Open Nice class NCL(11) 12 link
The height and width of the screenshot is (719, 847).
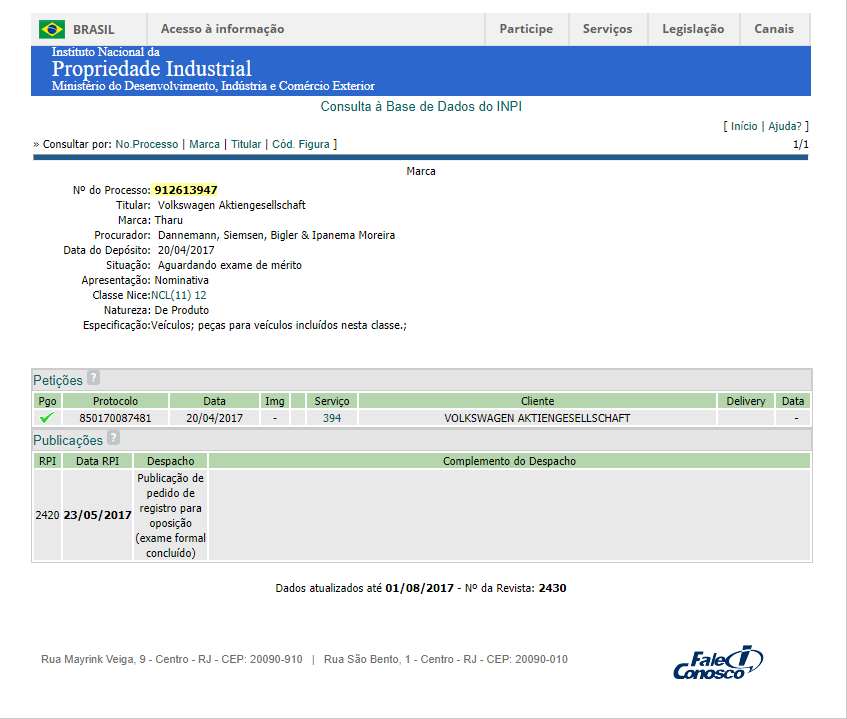(178, 295)
